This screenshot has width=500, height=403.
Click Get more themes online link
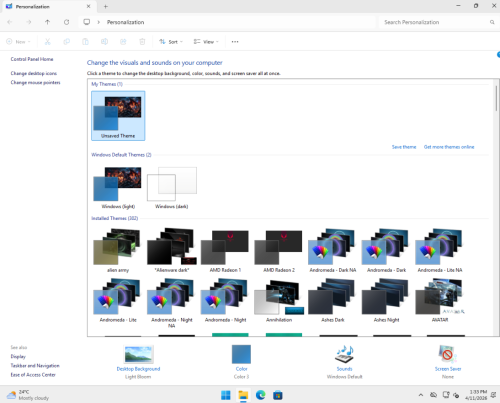[449, 147]
